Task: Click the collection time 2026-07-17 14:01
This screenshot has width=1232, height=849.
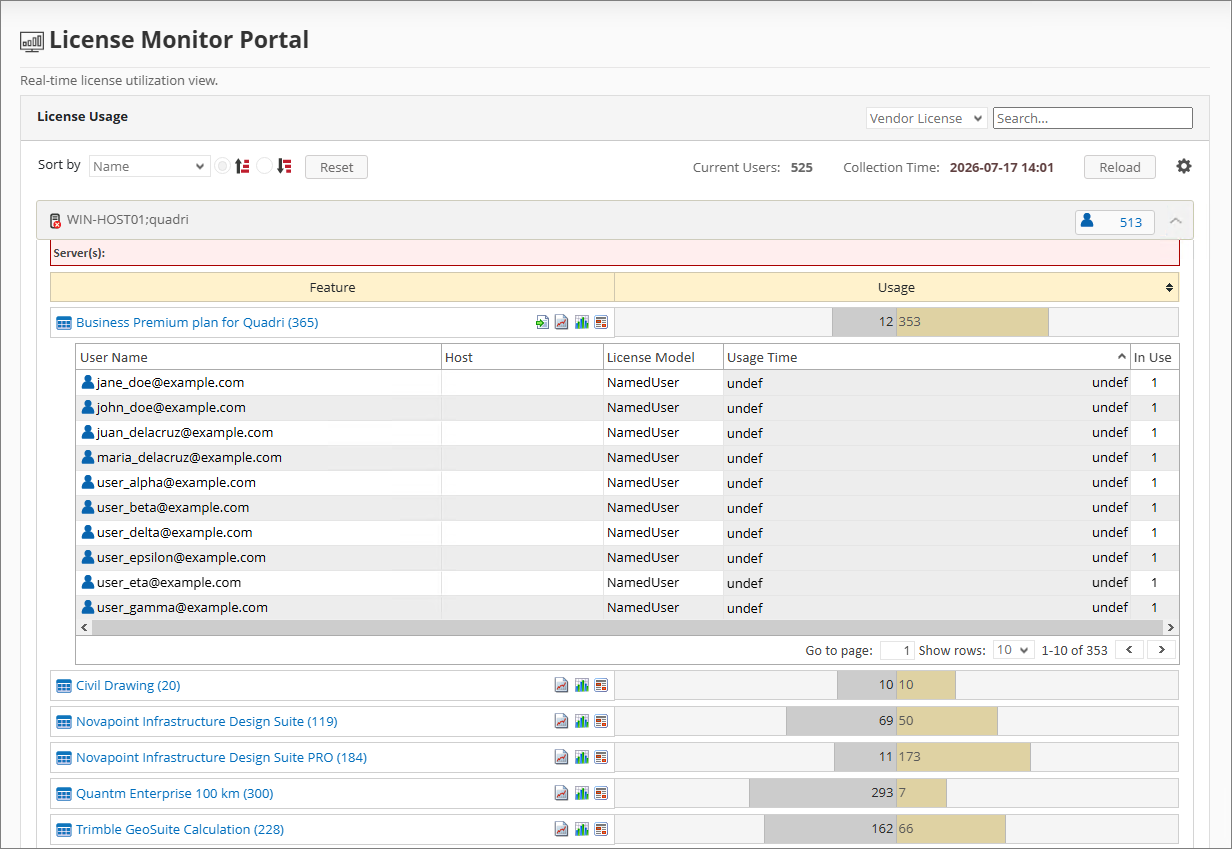Action: click(x=1002, y=167)
